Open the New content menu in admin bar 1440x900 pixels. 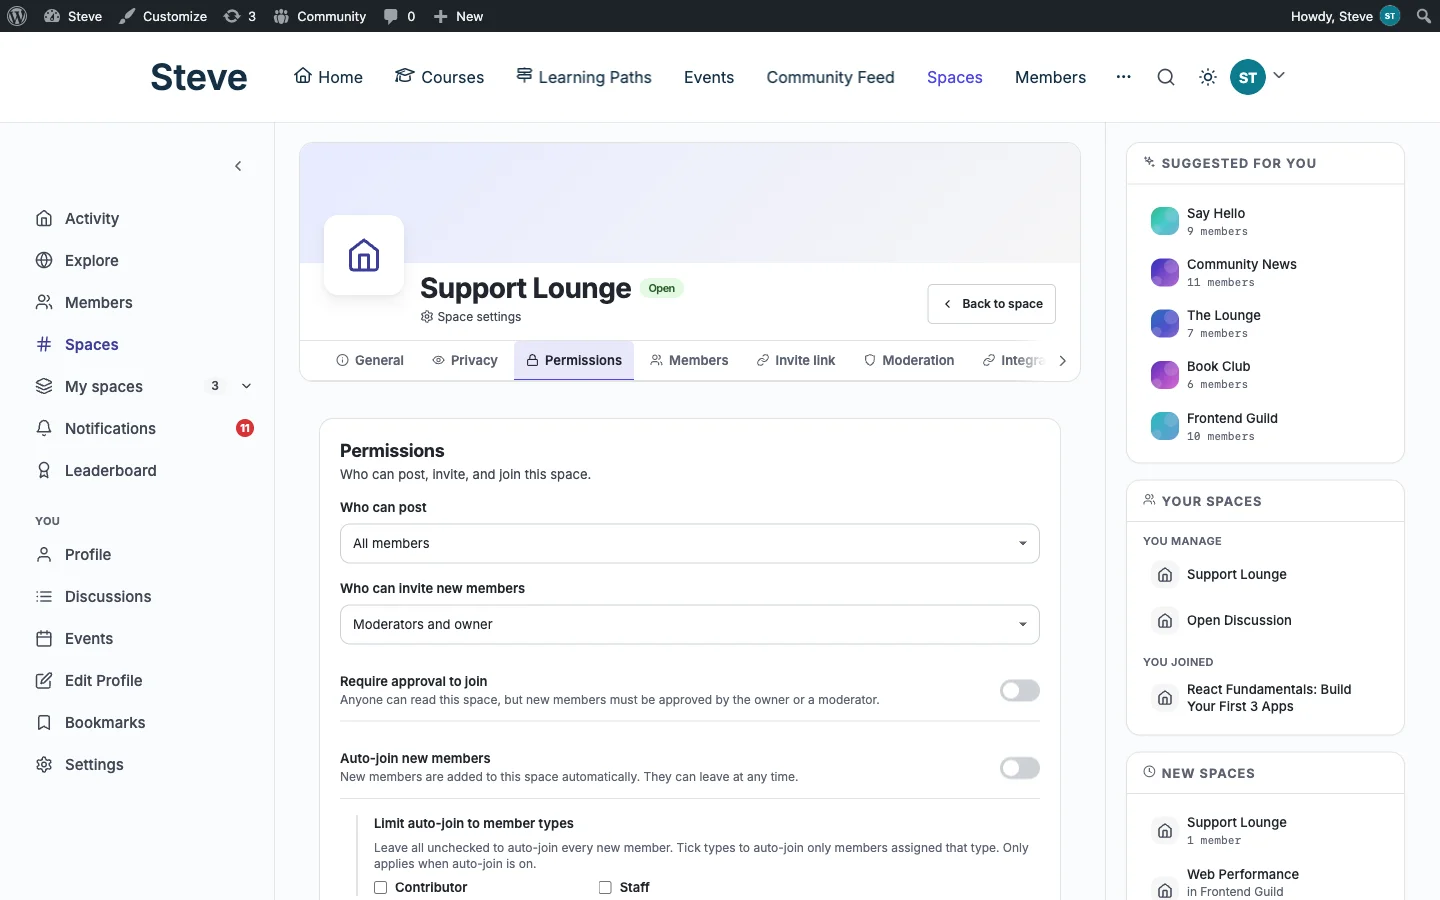pyautogui.click(x=458, y=16)
